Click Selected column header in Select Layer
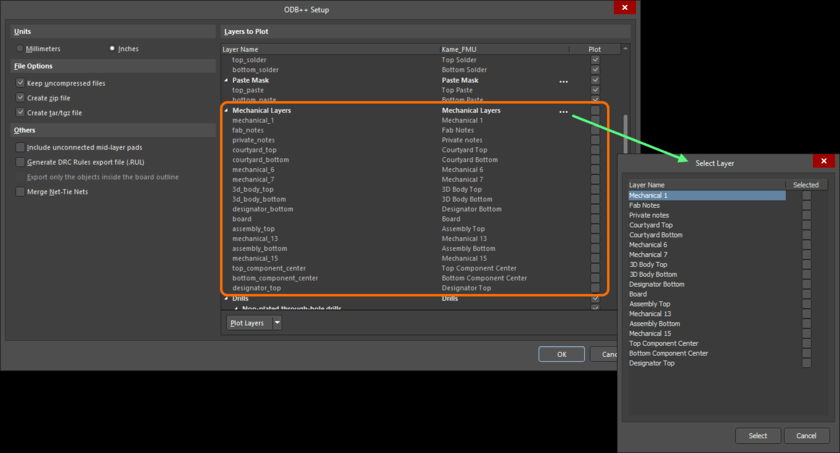This screenshot has height=453, width=840. point(806,185)
